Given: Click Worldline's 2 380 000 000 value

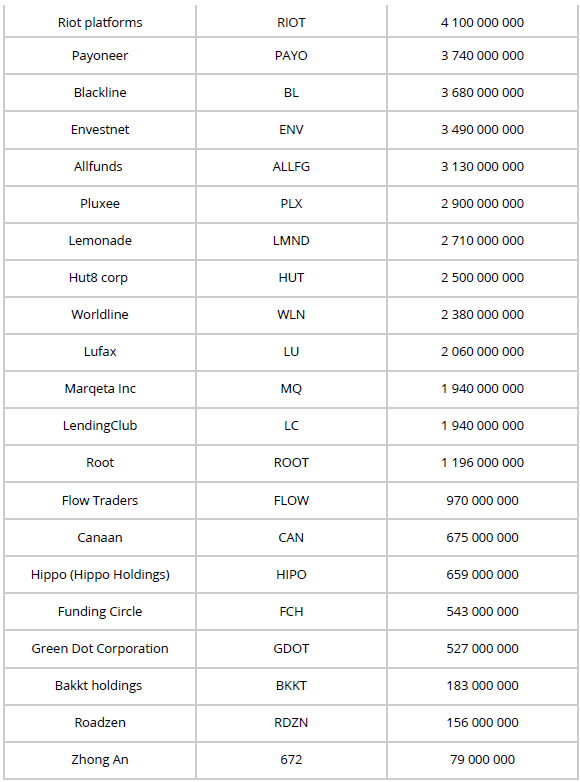Looking at the screenshot, I should click(482, 315).
